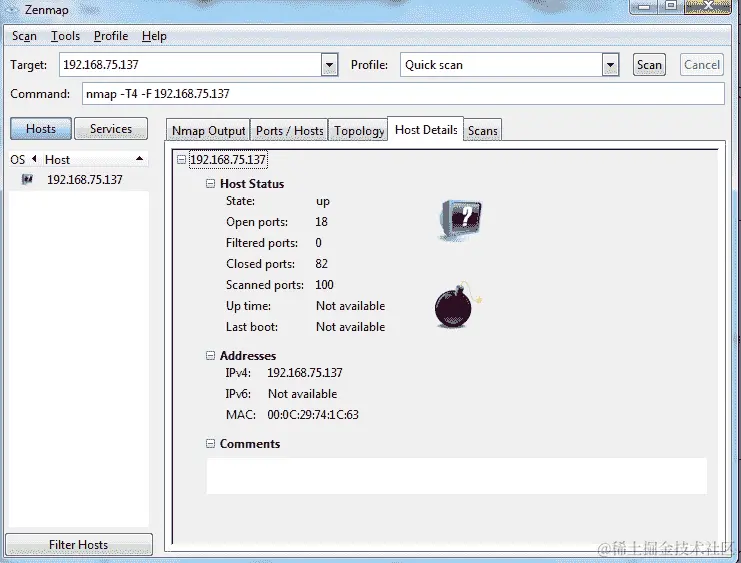Click the OS column header
The image size is (741, 563).
pos(17,160)
